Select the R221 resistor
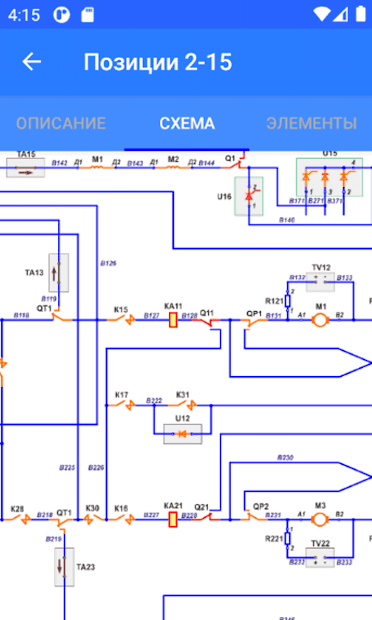Screen dimensions: 372x620 point(287,538)
